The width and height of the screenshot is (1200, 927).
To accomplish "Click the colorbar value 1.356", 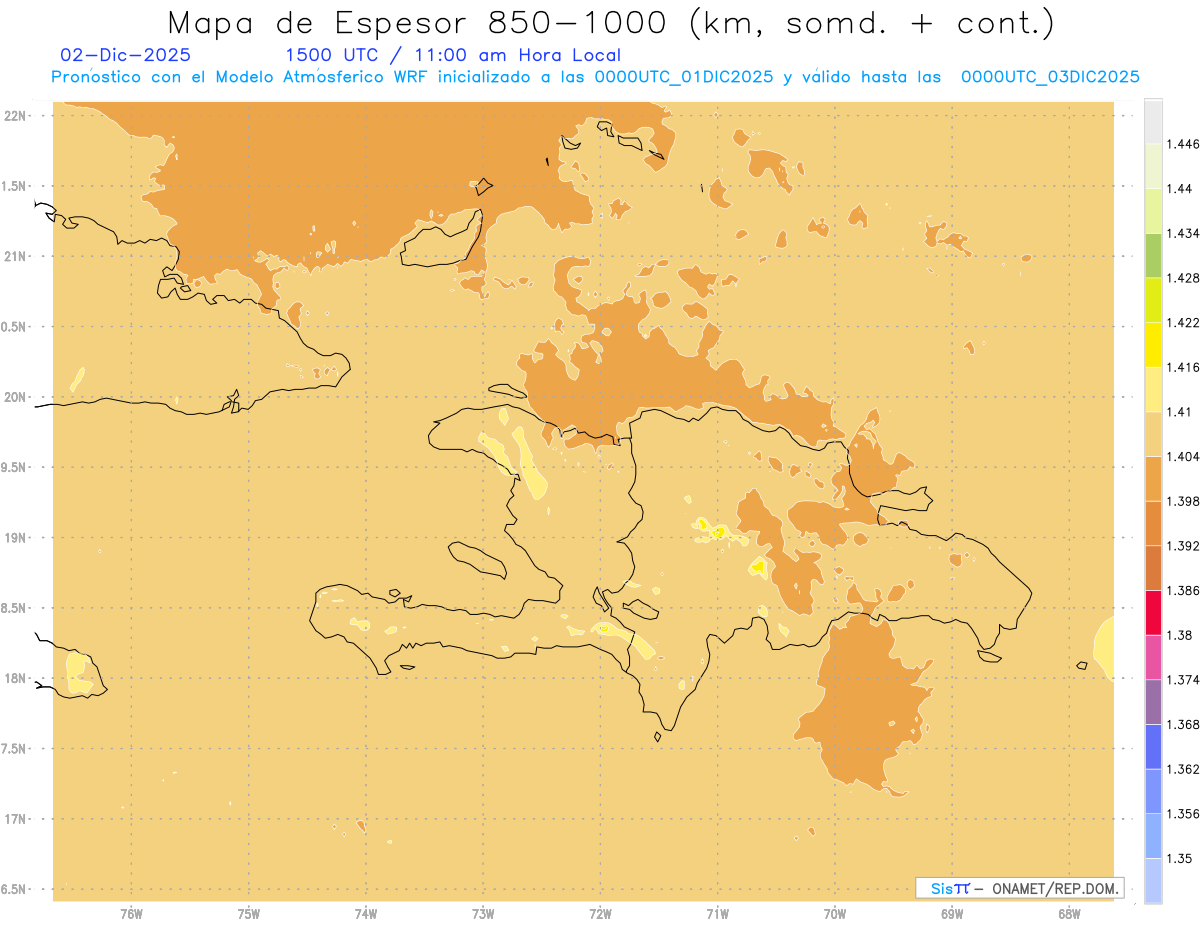I will (1183, 814).
